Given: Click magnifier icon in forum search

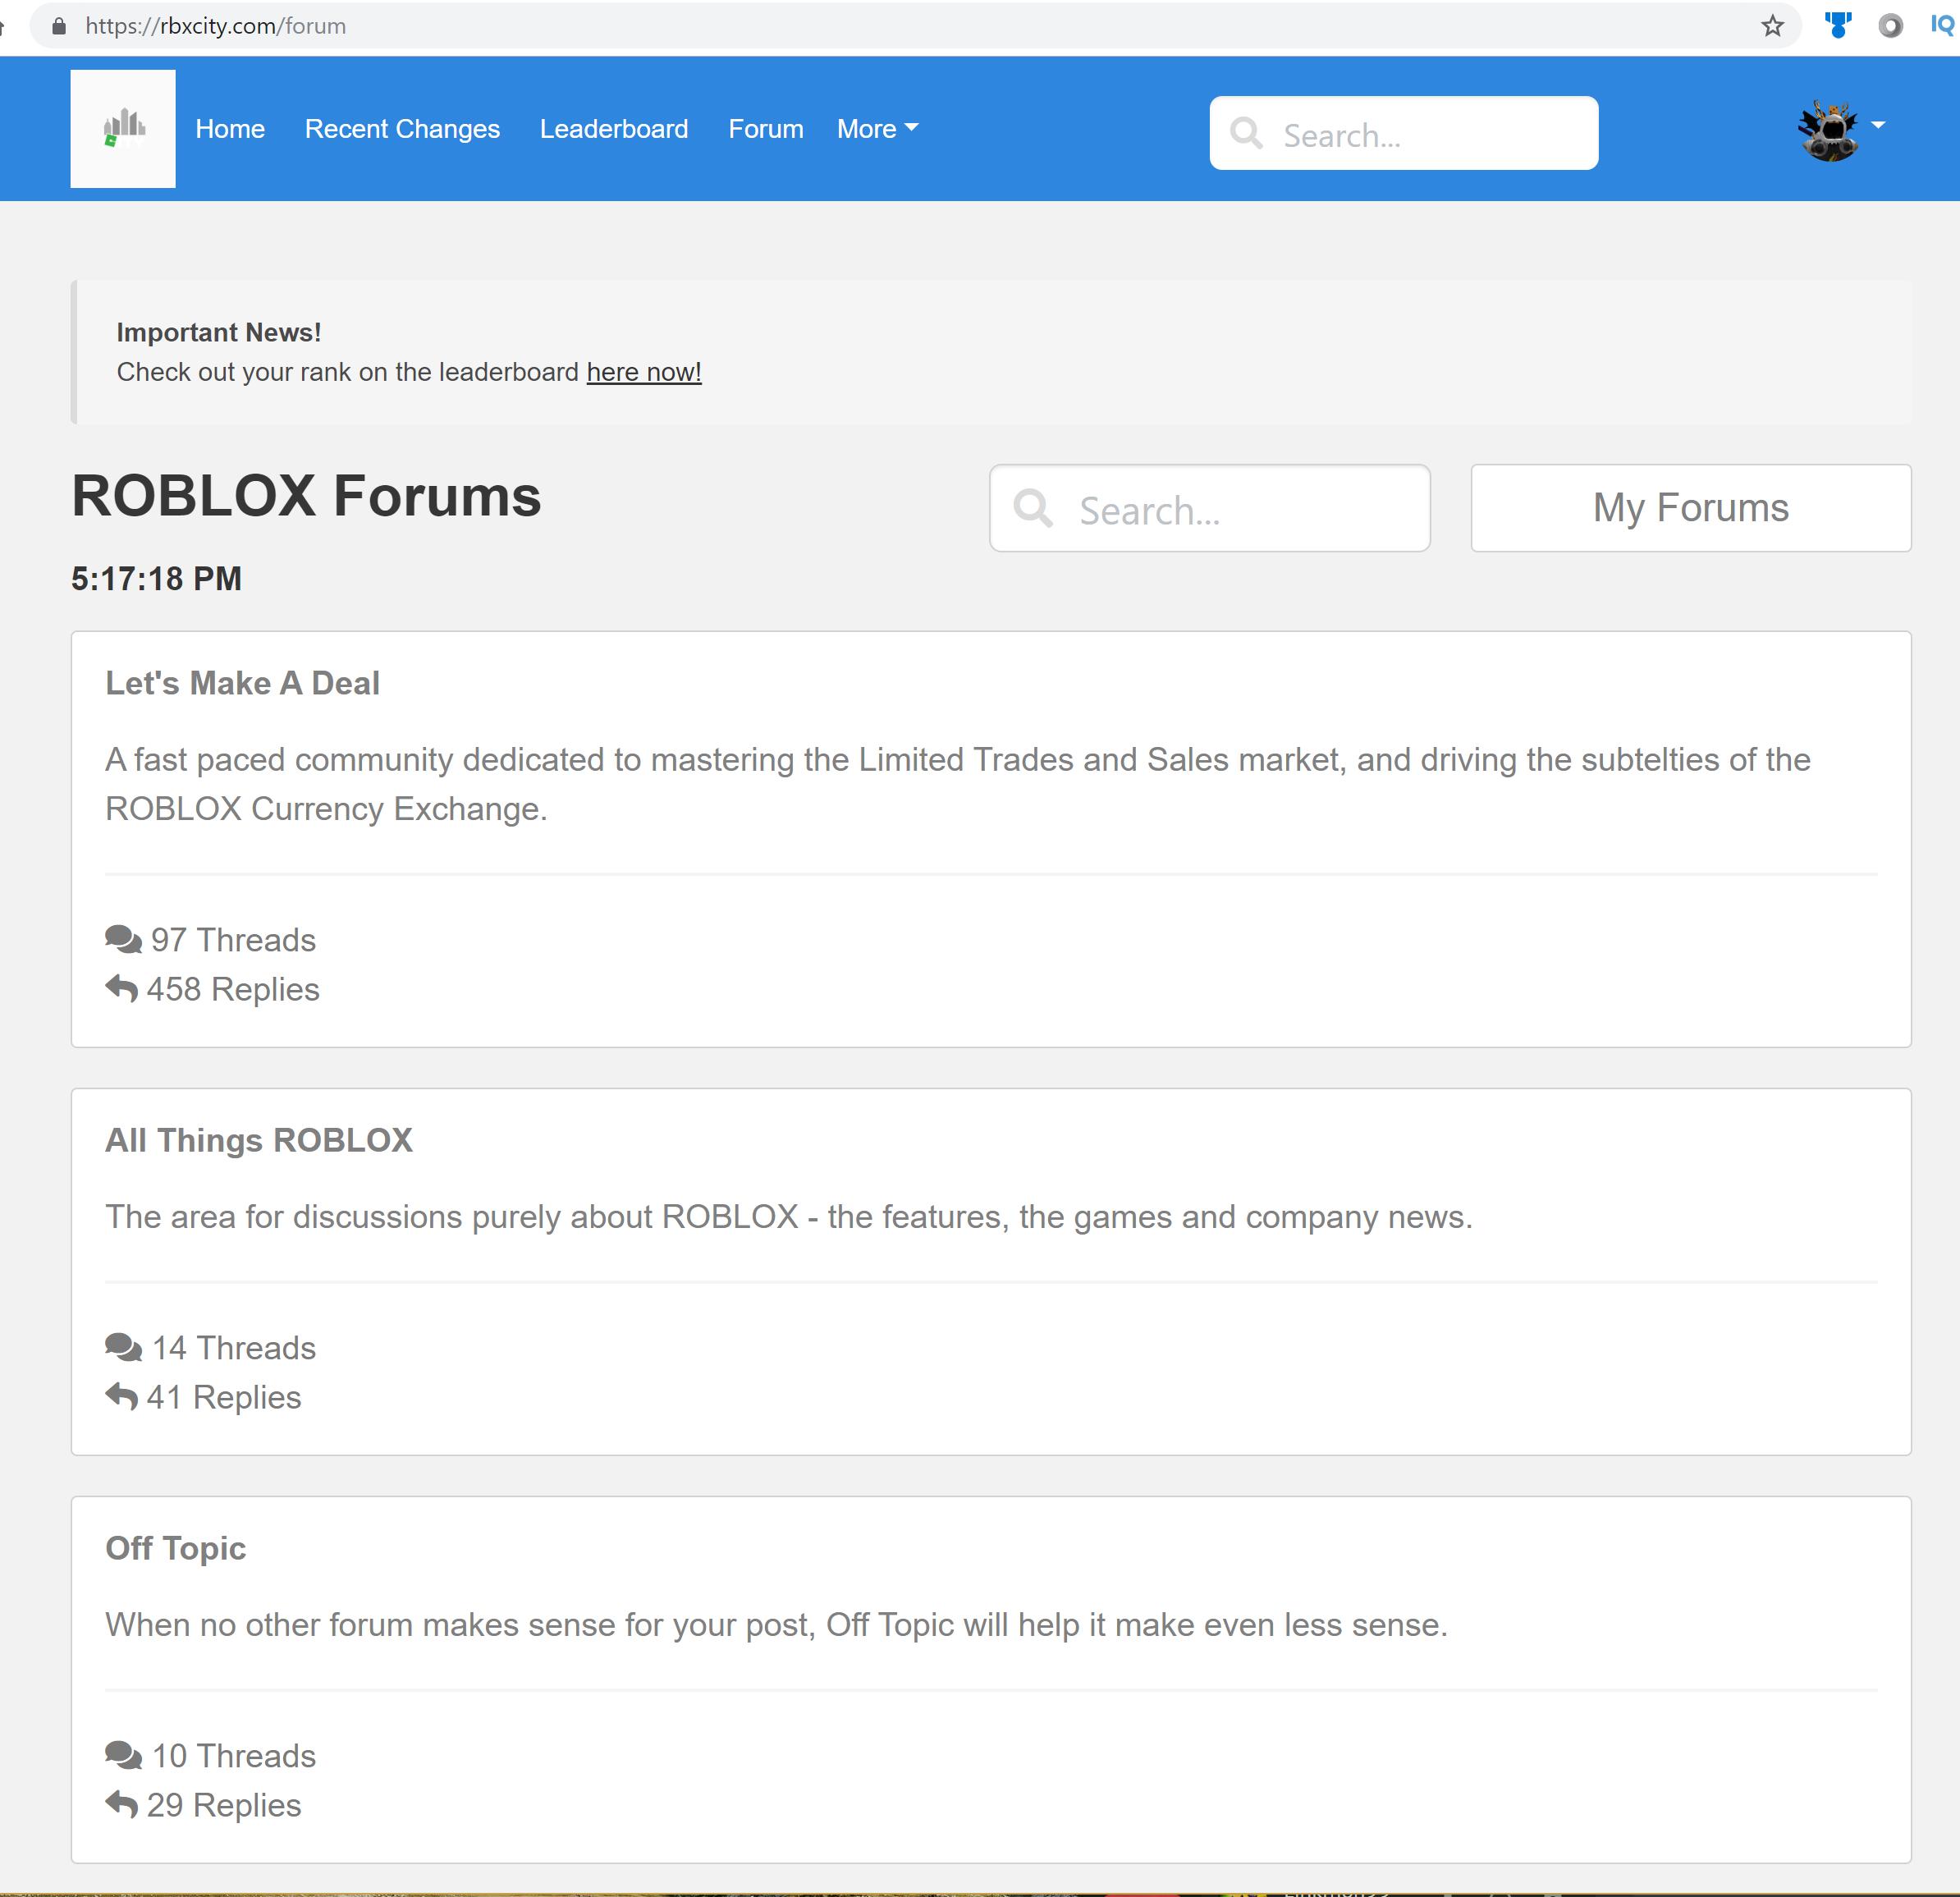Looking at the screenshot, I should (1033, 508).
